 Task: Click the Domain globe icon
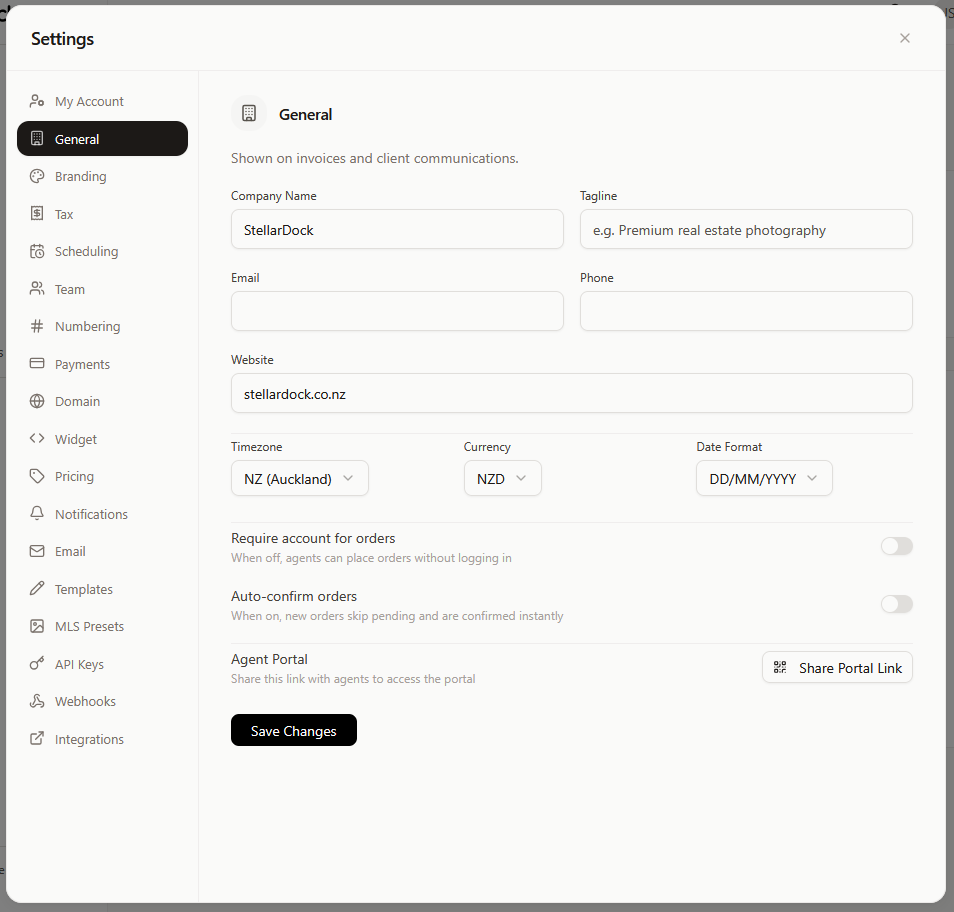[37, 401]
